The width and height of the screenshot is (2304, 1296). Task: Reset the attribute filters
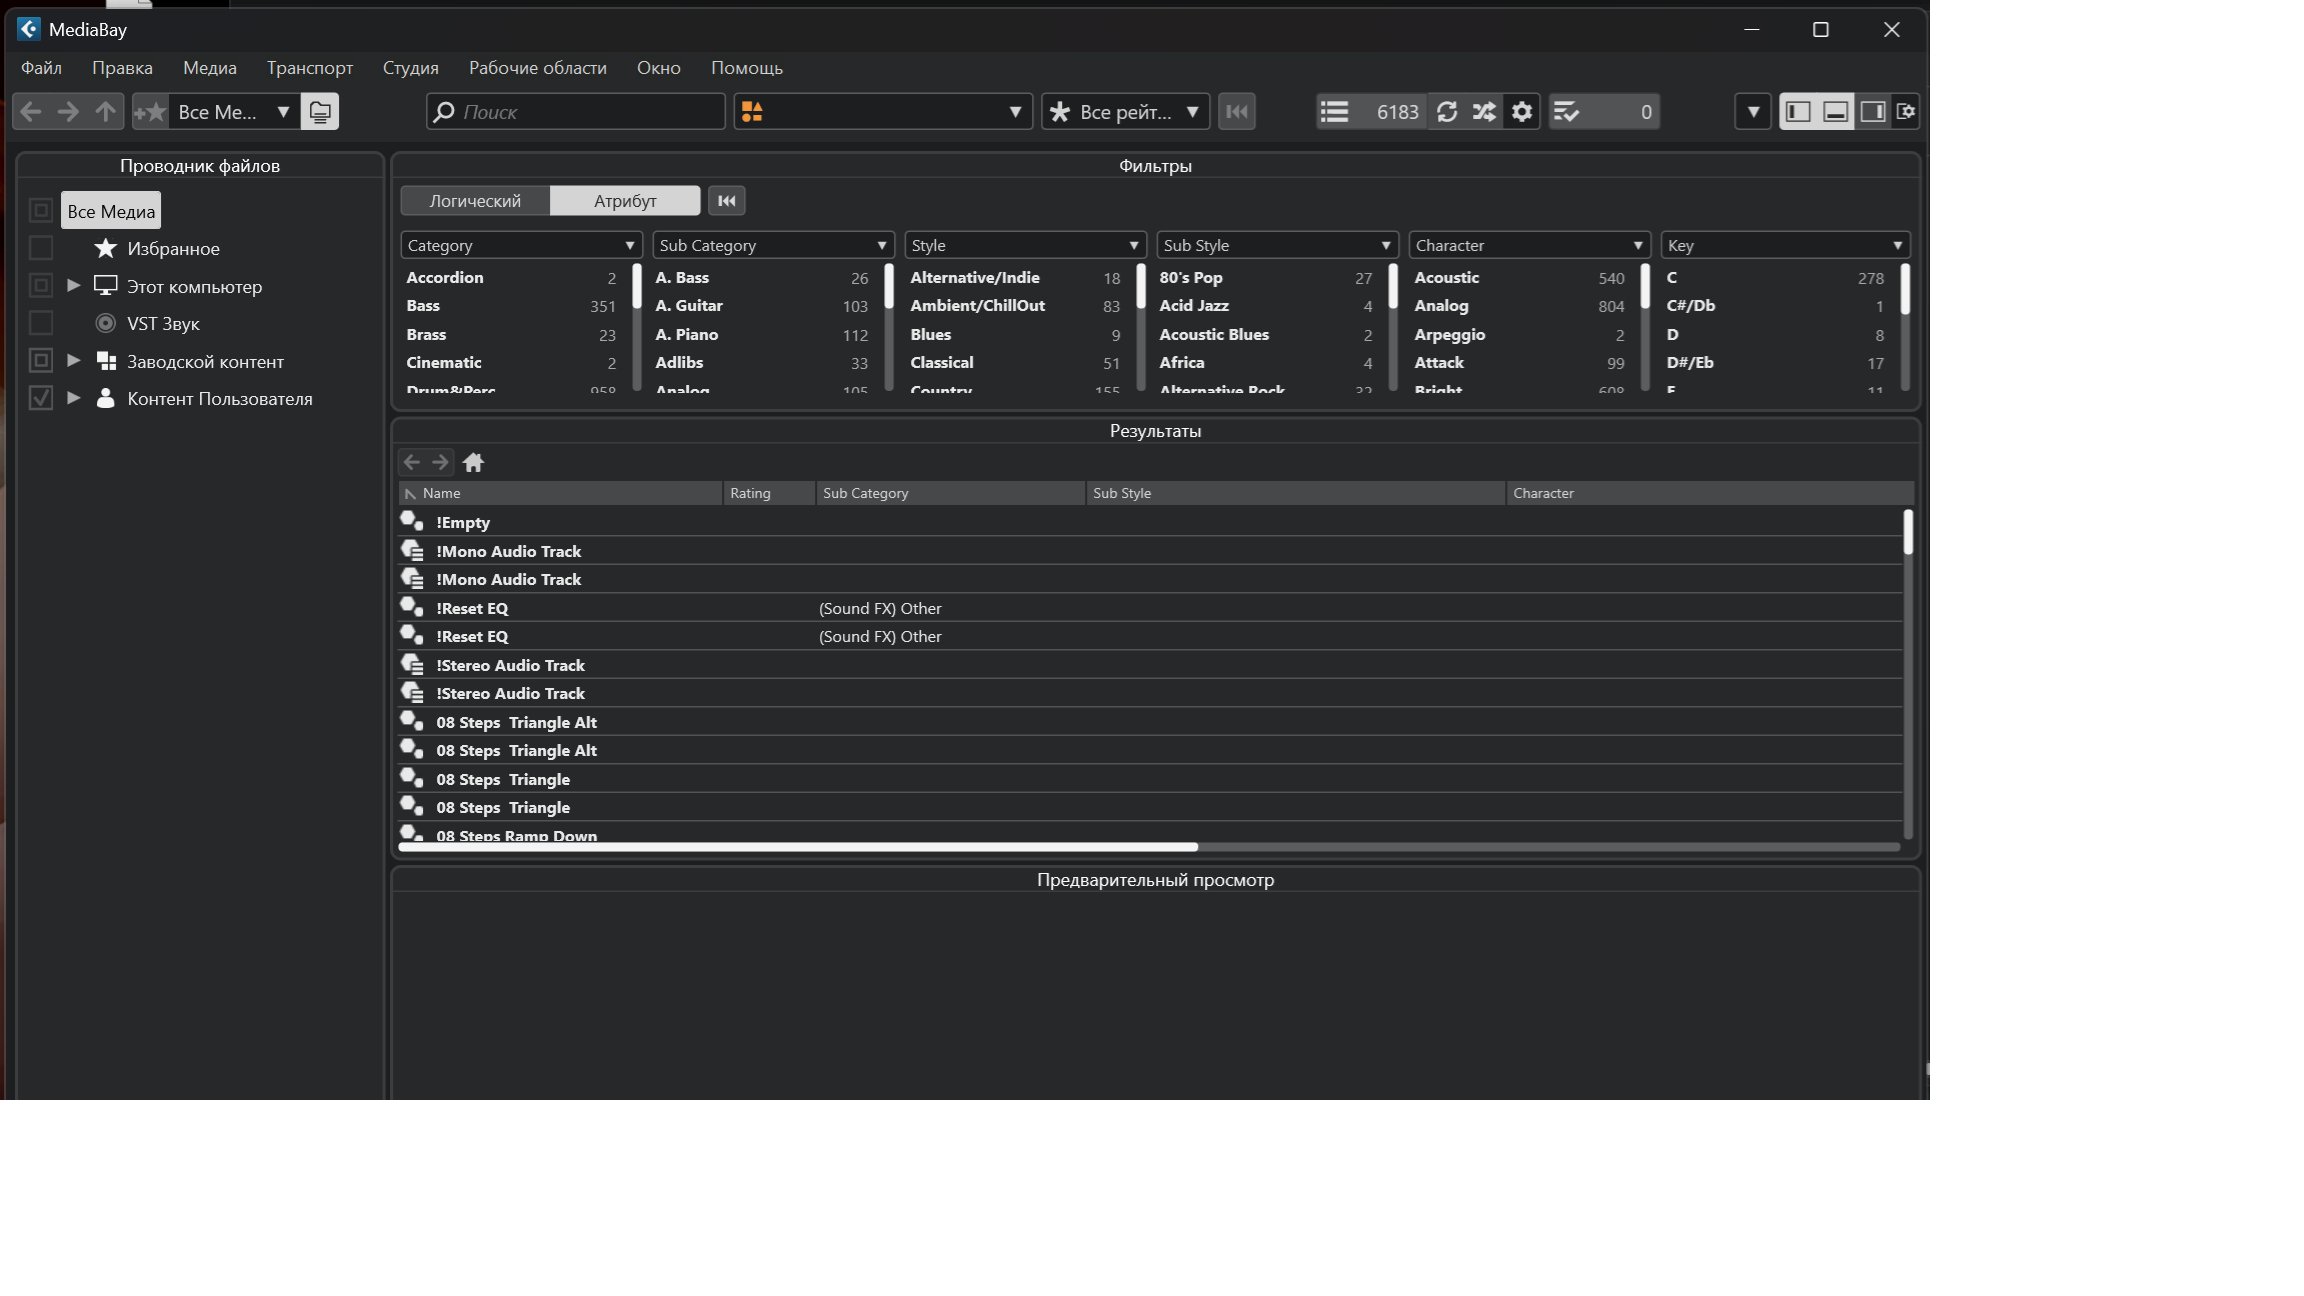(x=726, y=201)
